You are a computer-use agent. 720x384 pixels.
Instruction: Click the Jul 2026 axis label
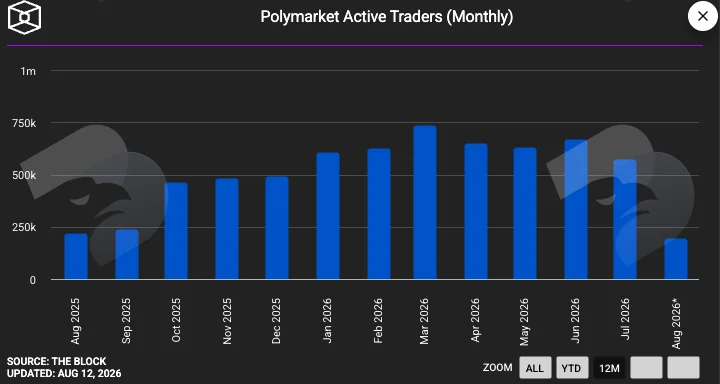pos(625,320)
